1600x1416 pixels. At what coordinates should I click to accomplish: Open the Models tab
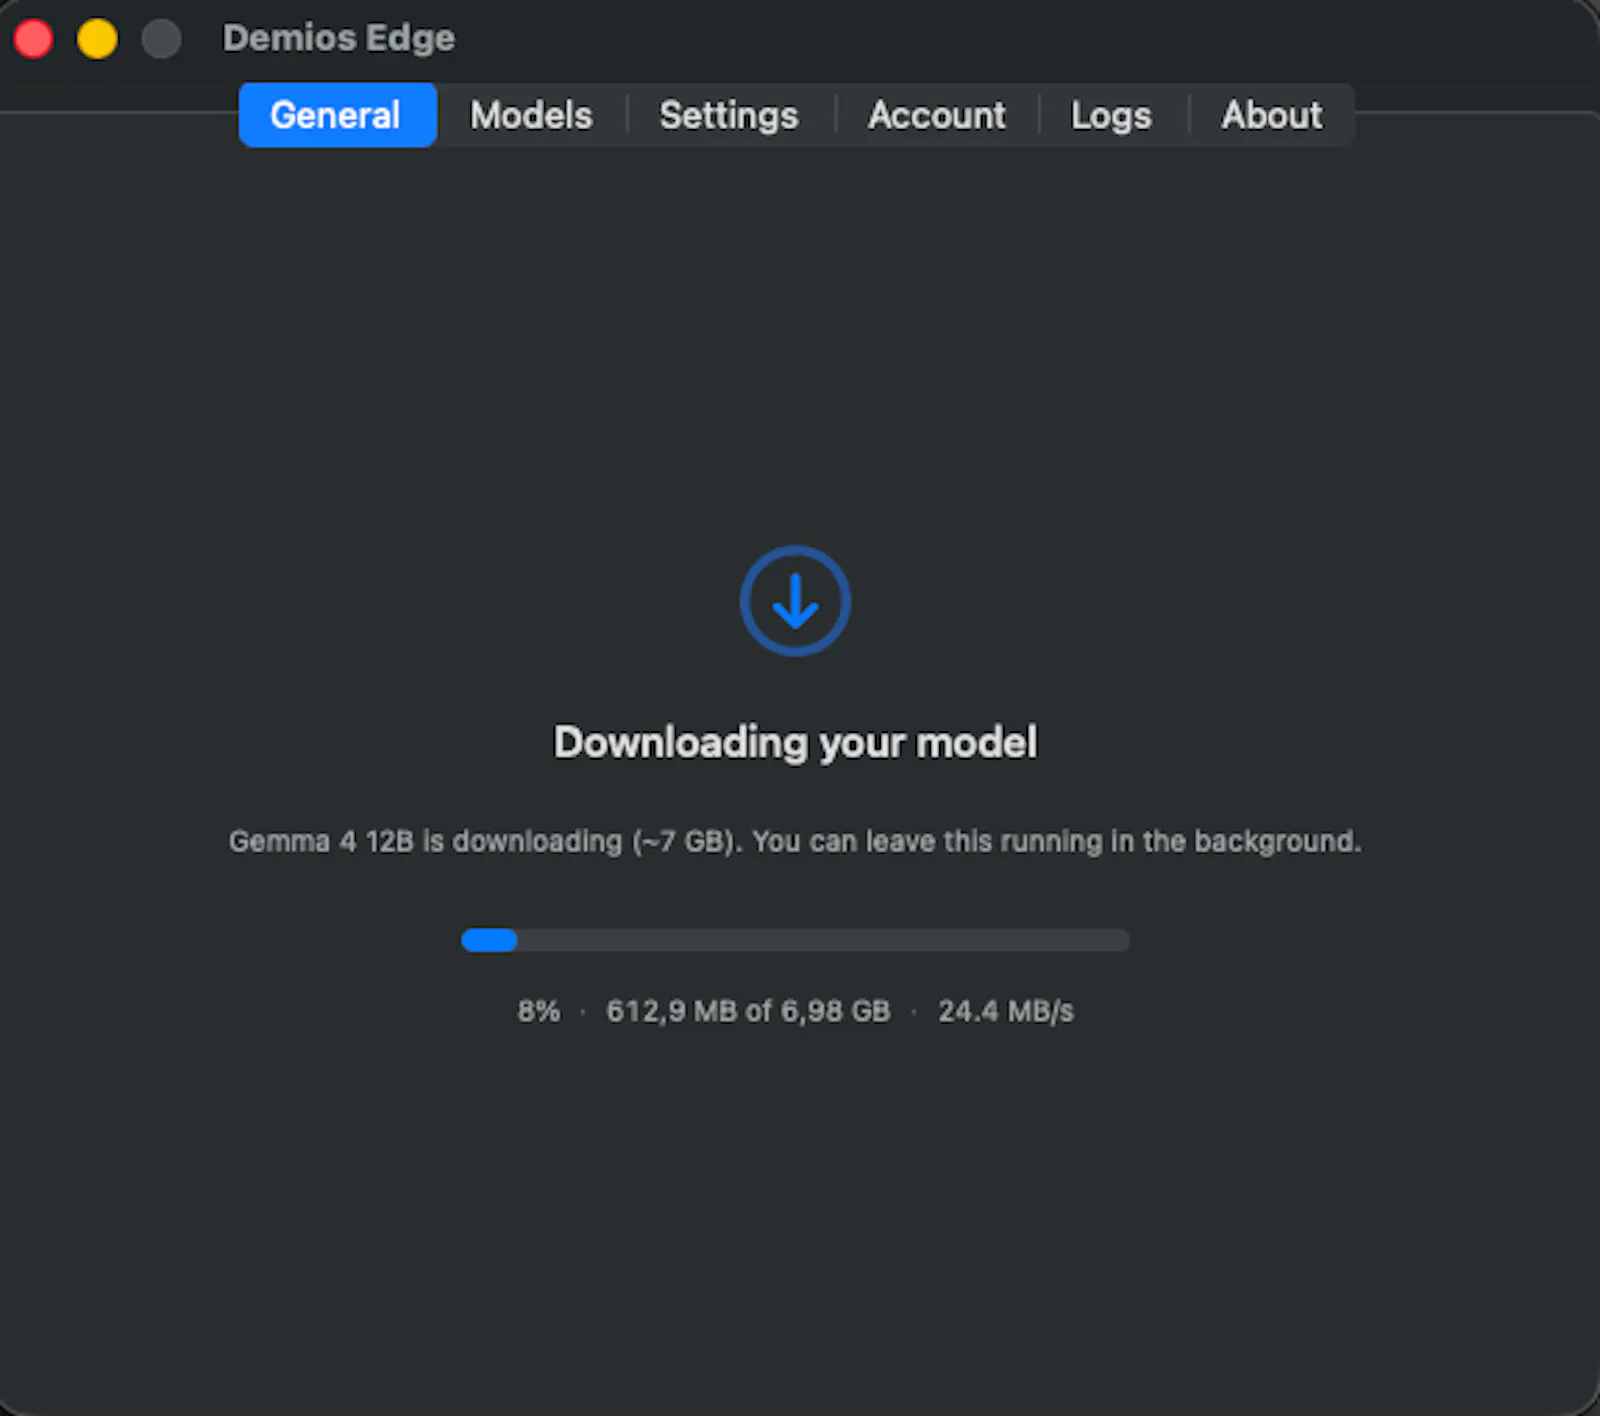(531, 115)
